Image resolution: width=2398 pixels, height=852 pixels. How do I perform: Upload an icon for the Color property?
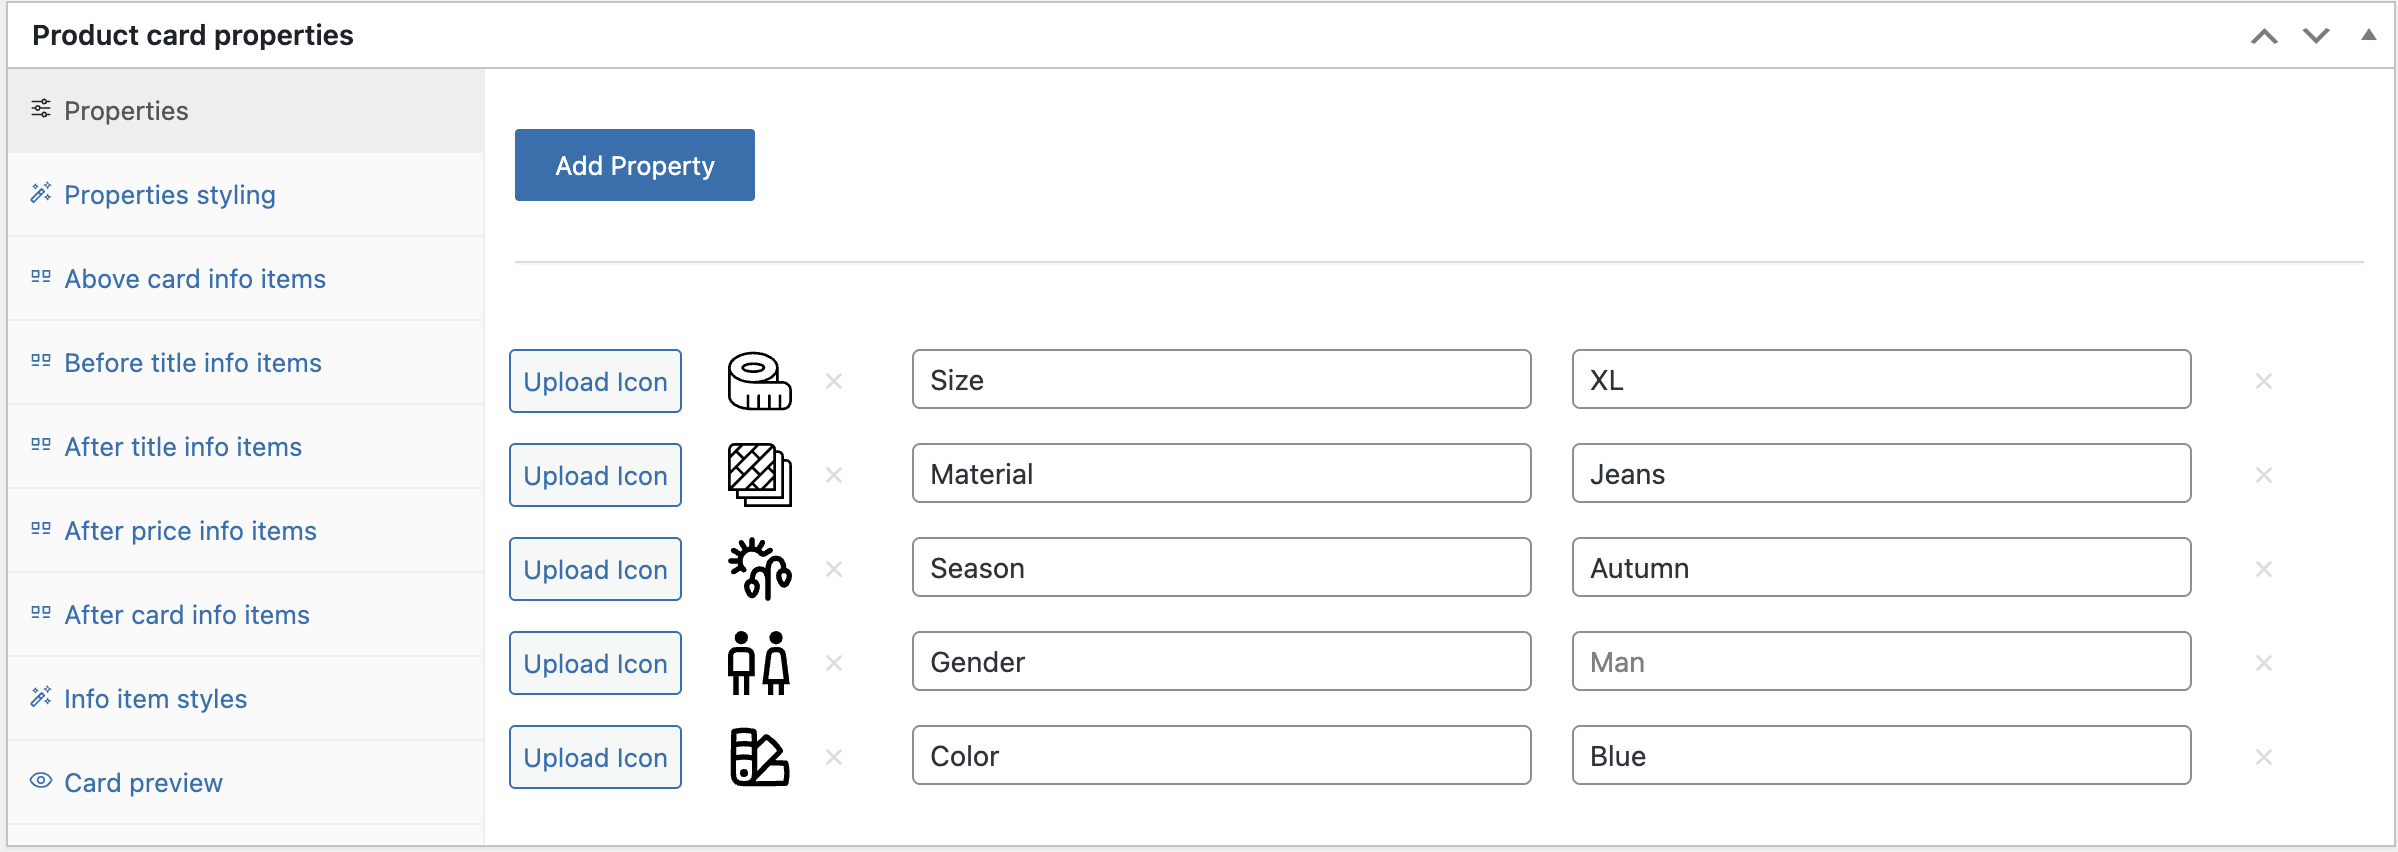coord(595,757)
